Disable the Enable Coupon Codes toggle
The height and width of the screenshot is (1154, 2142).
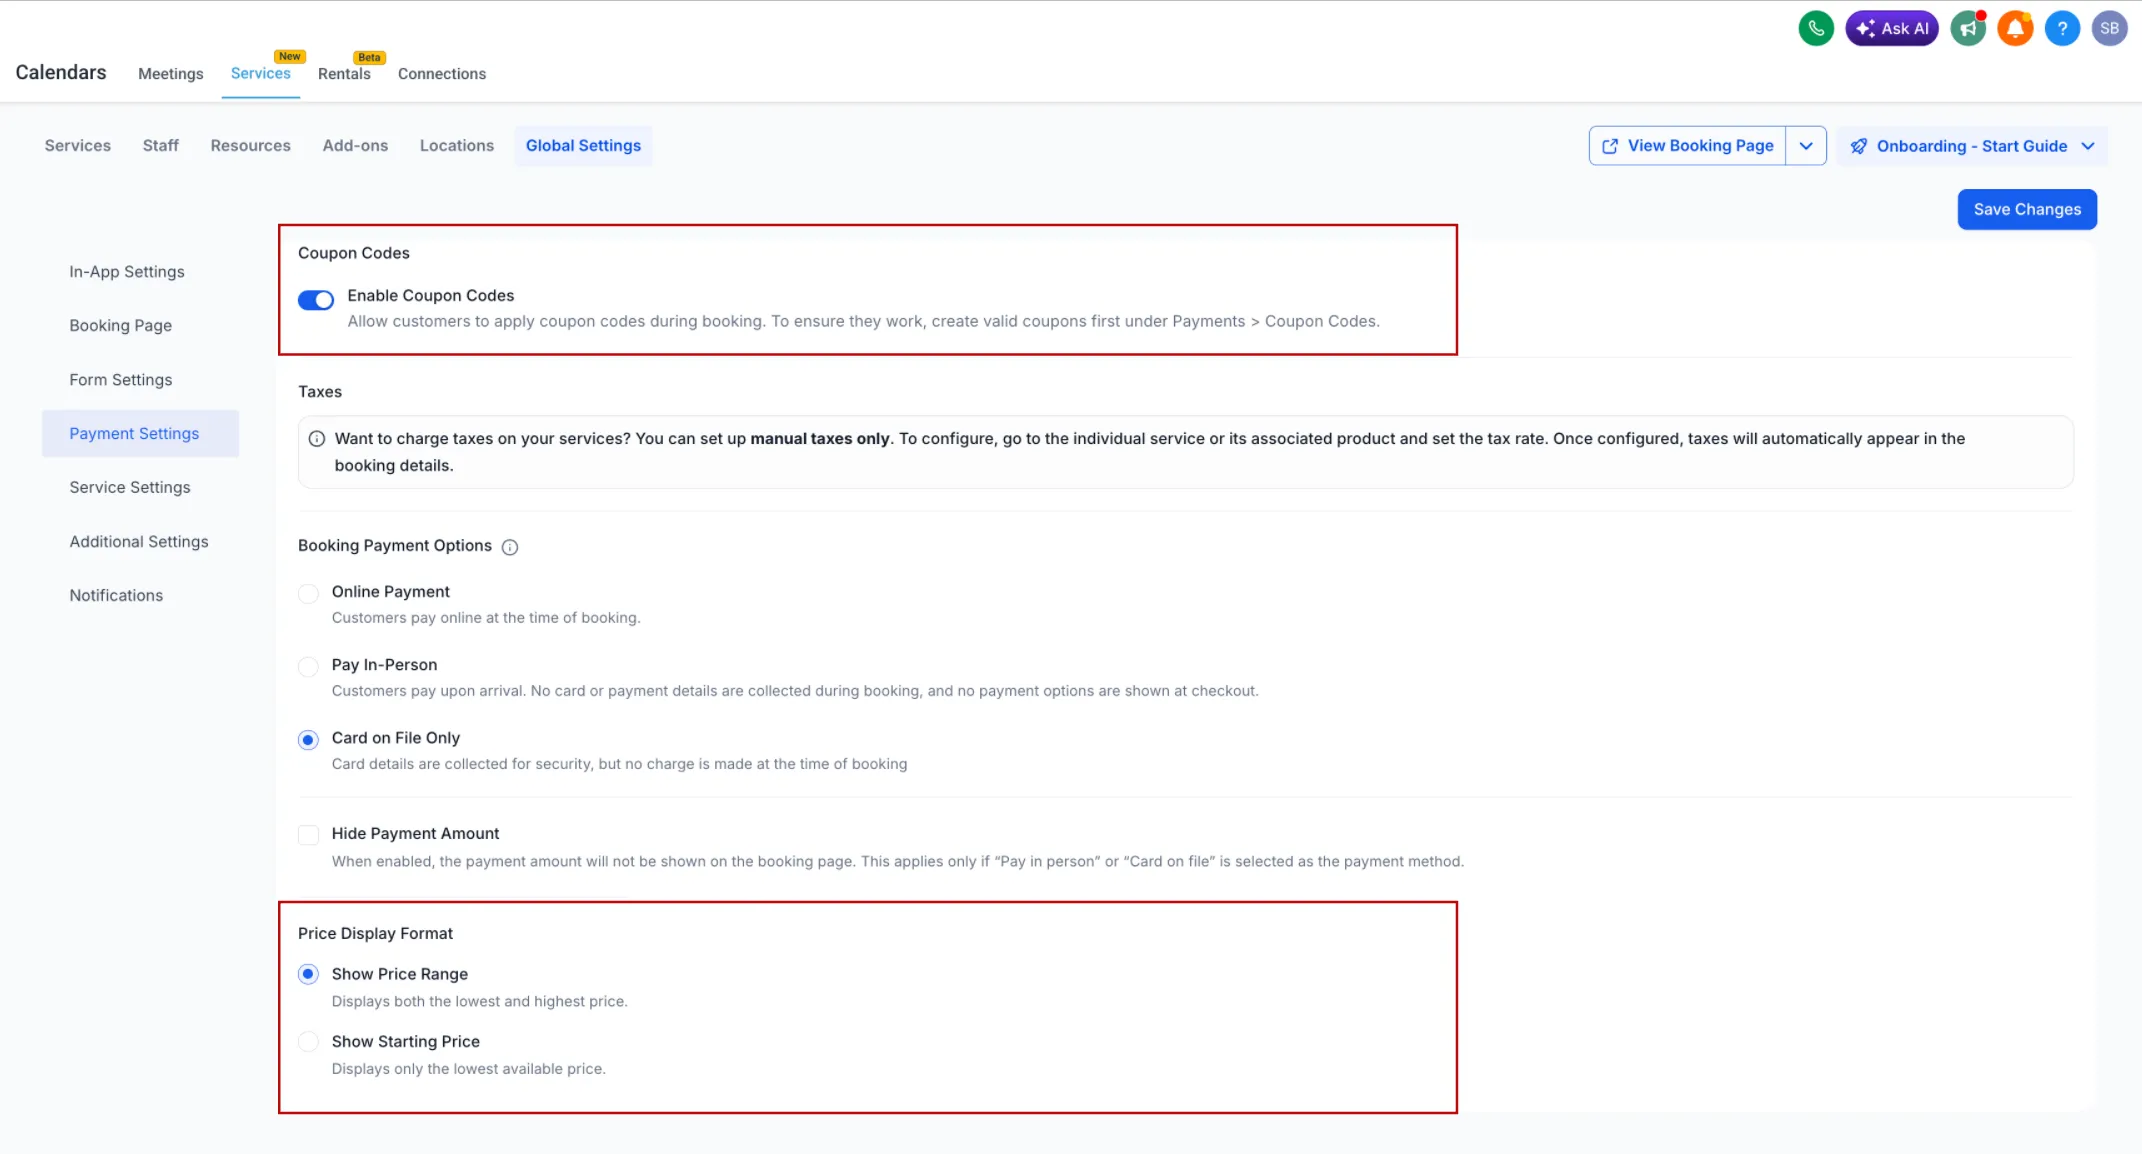[316, 300]
